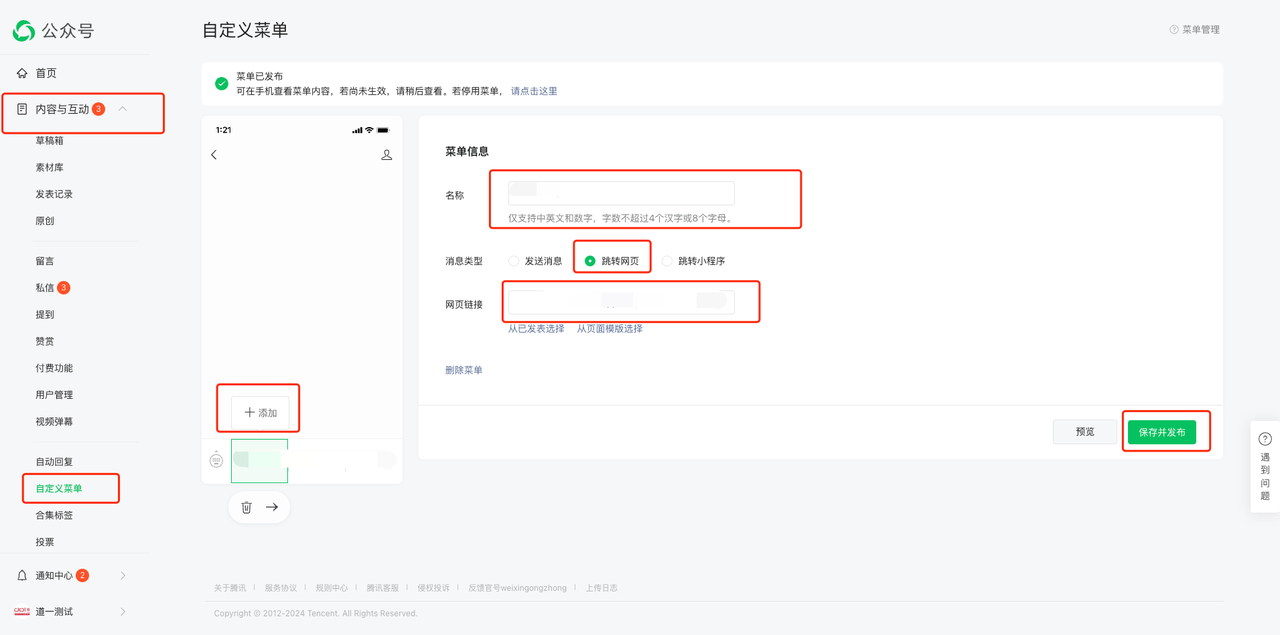This screenshot has height=635, width=1280.
Task: Click the back chevron in phone preview
Action: (x=214, y=155)
